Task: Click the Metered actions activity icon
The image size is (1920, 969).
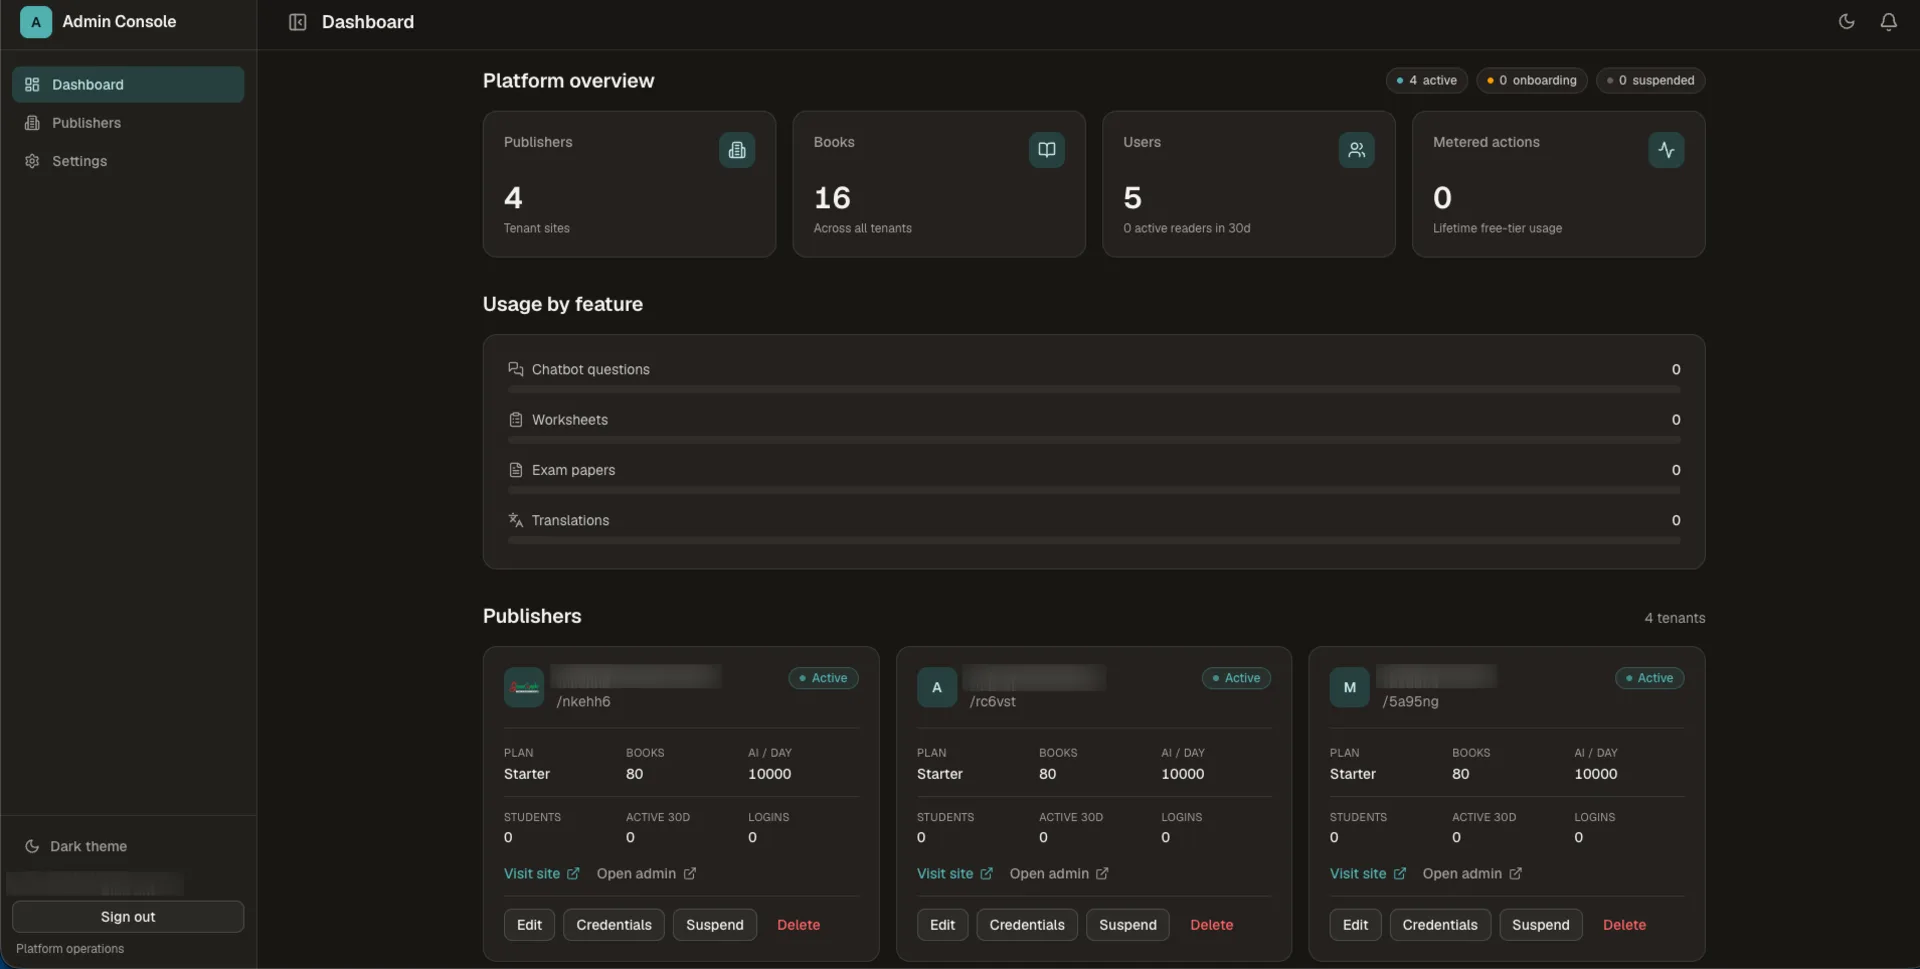Action: click(x=1666, y=150)
